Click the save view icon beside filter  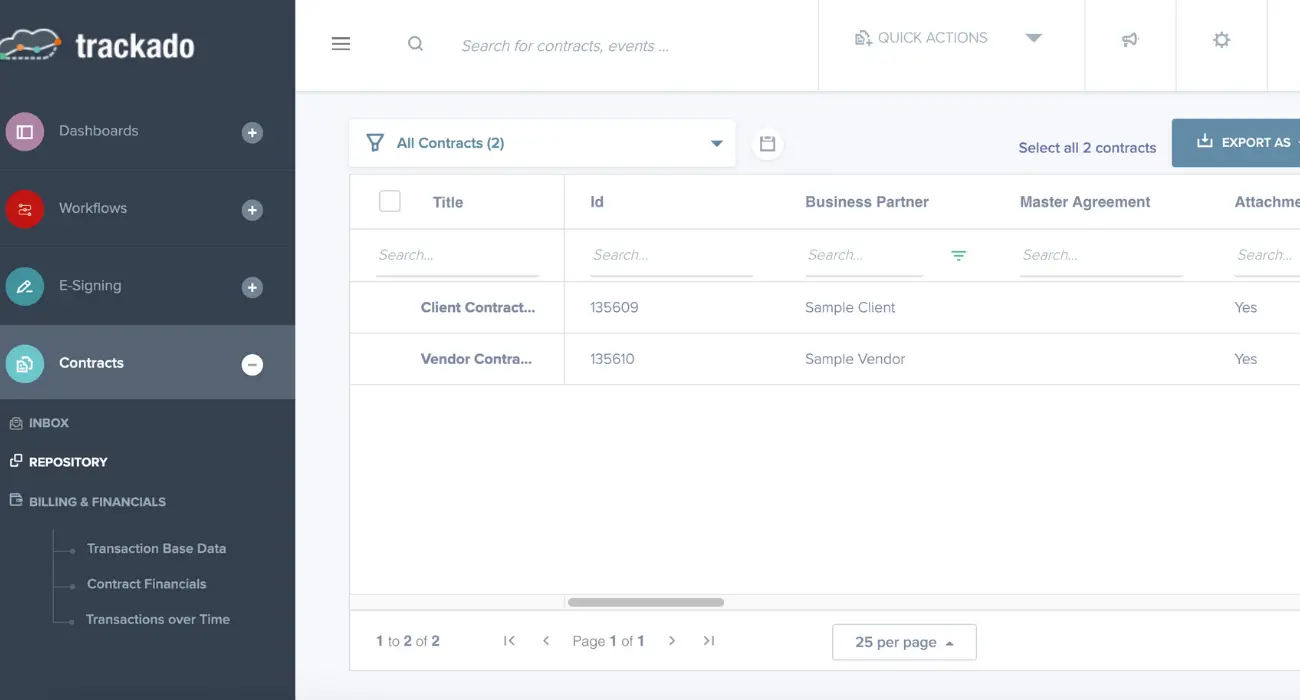point(767,144)
